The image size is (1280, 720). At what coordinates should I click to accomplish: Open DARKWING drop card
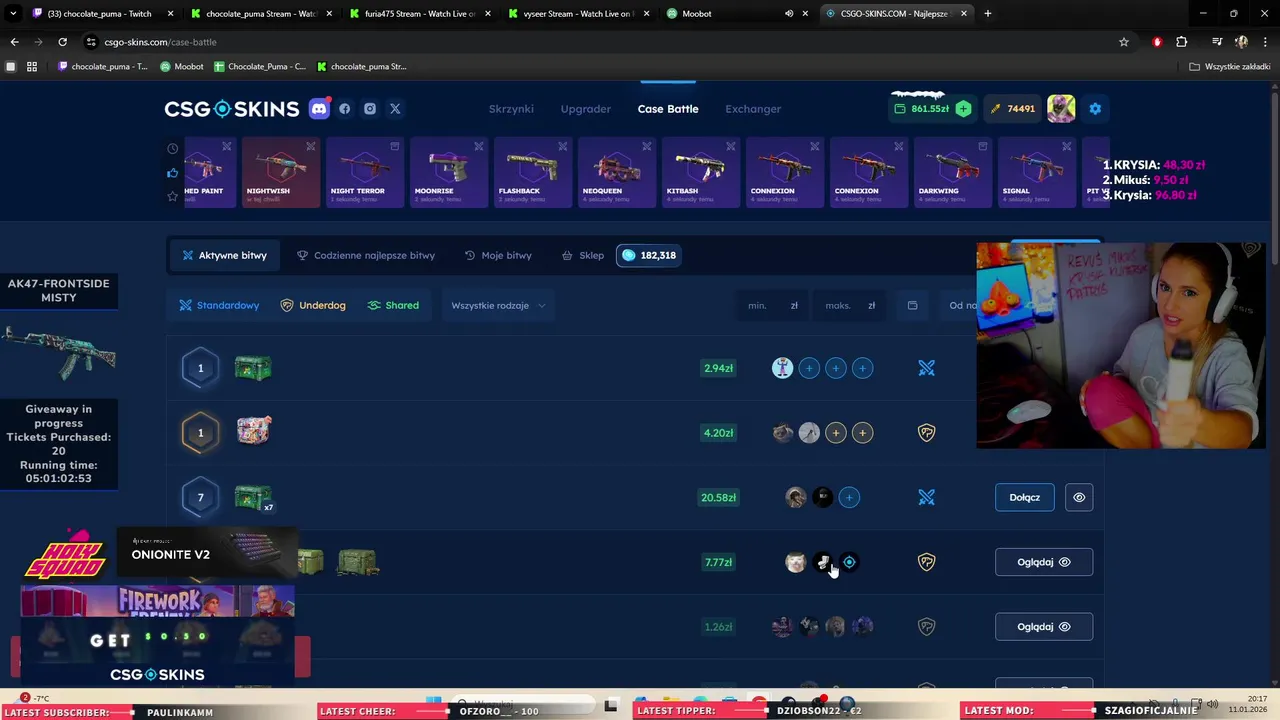[953, 172]
